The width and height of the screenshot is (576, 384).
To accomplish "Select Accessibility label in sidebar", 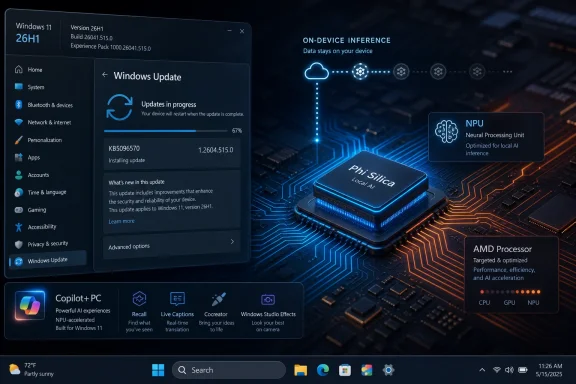I will pos(42,227).
